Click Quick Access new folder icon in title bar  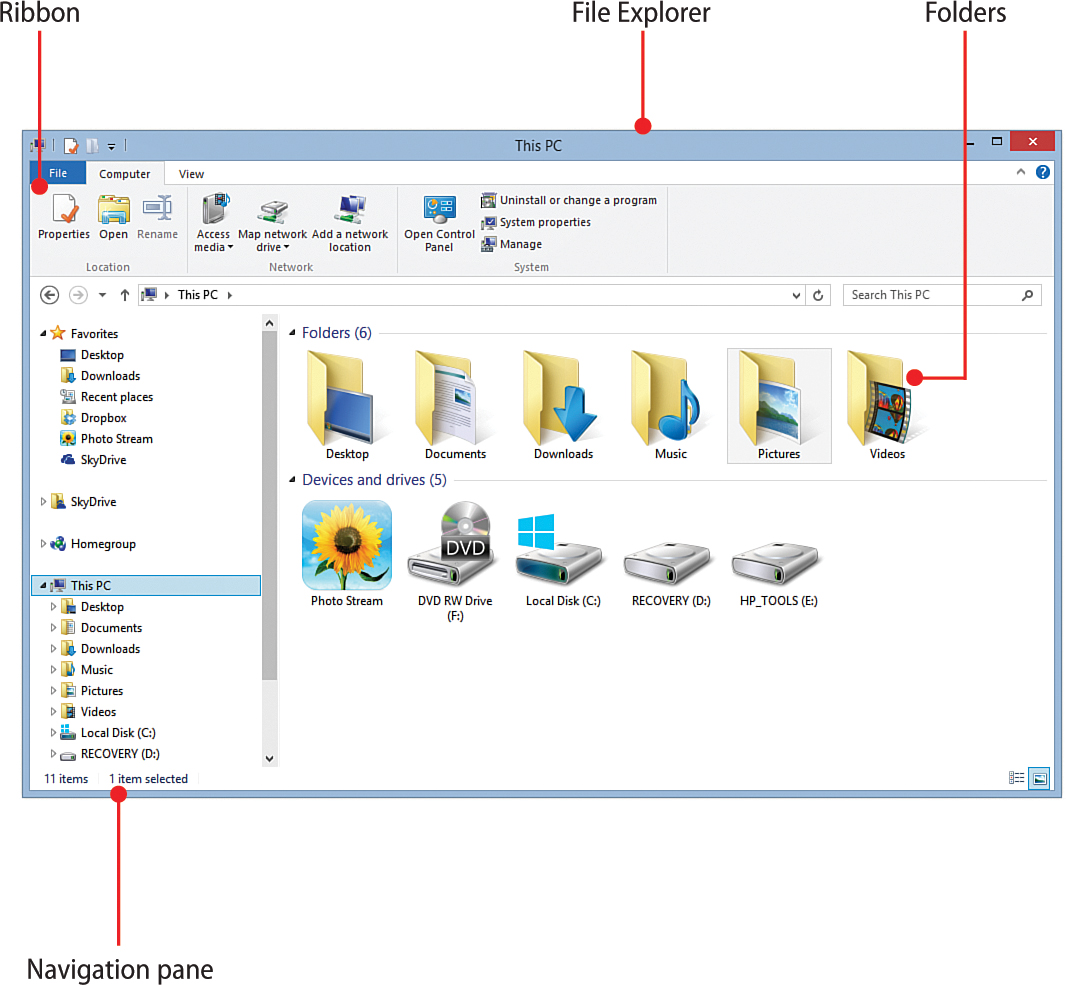[x=92, y=145]
